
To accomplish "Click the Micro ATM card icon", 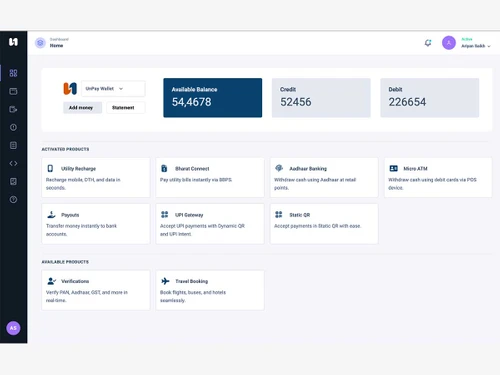I will 394,168.
